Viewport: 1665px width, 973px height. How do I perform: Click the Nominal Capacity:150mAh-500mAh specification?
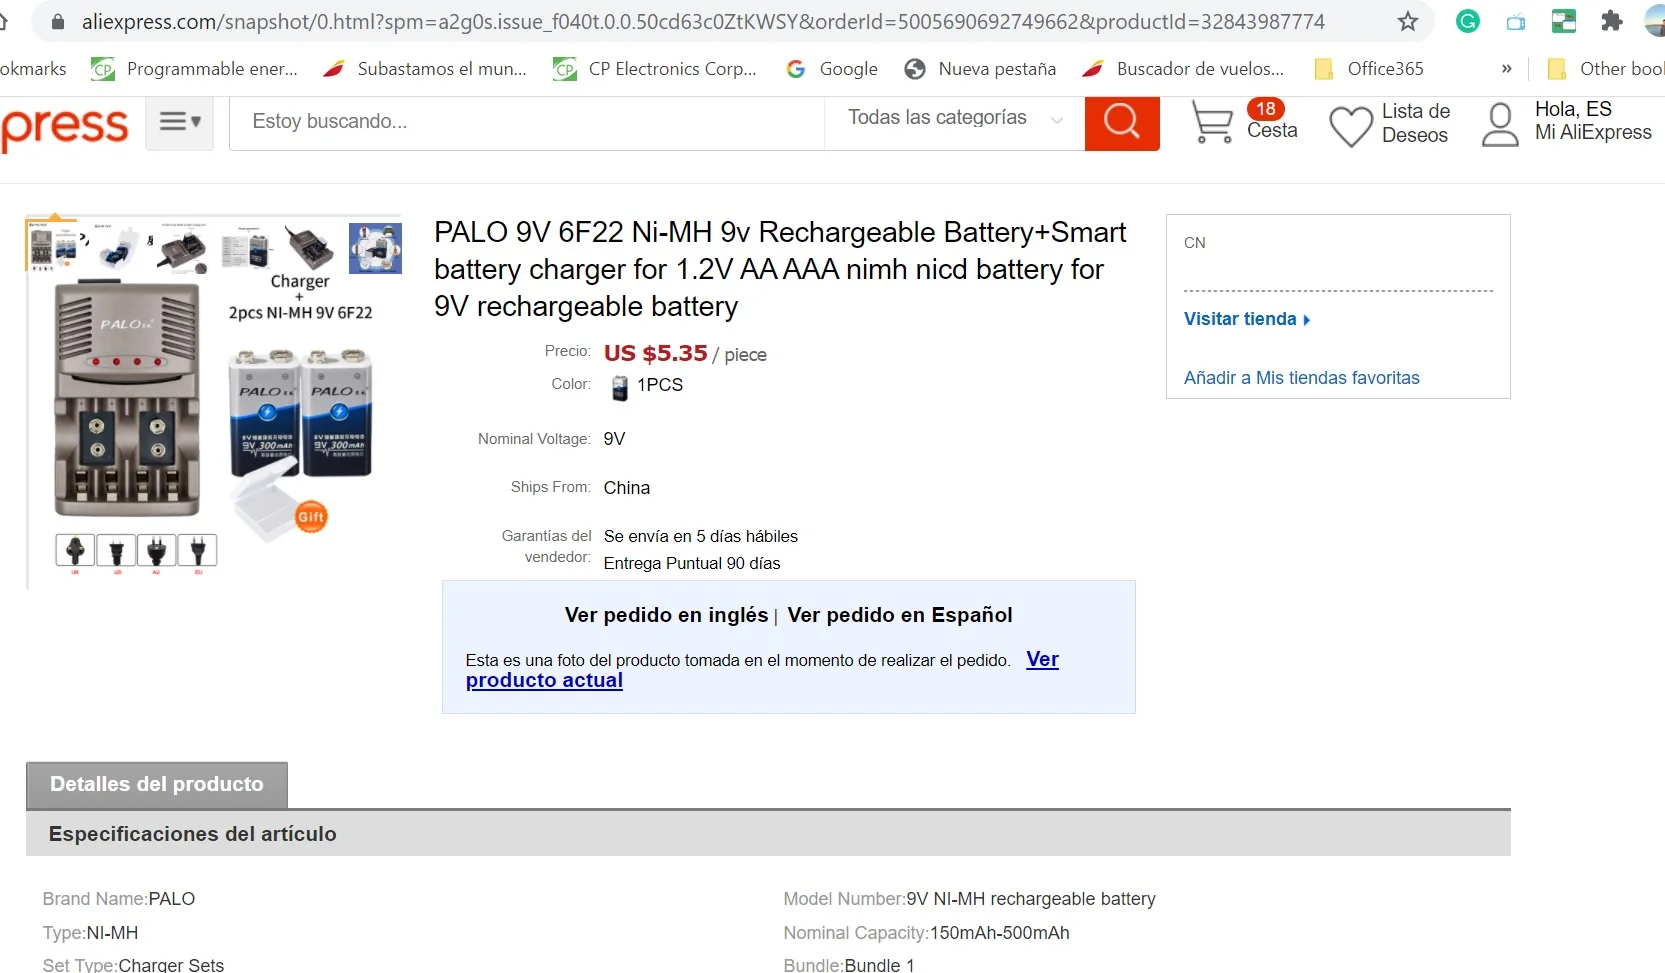click(926, 933)
